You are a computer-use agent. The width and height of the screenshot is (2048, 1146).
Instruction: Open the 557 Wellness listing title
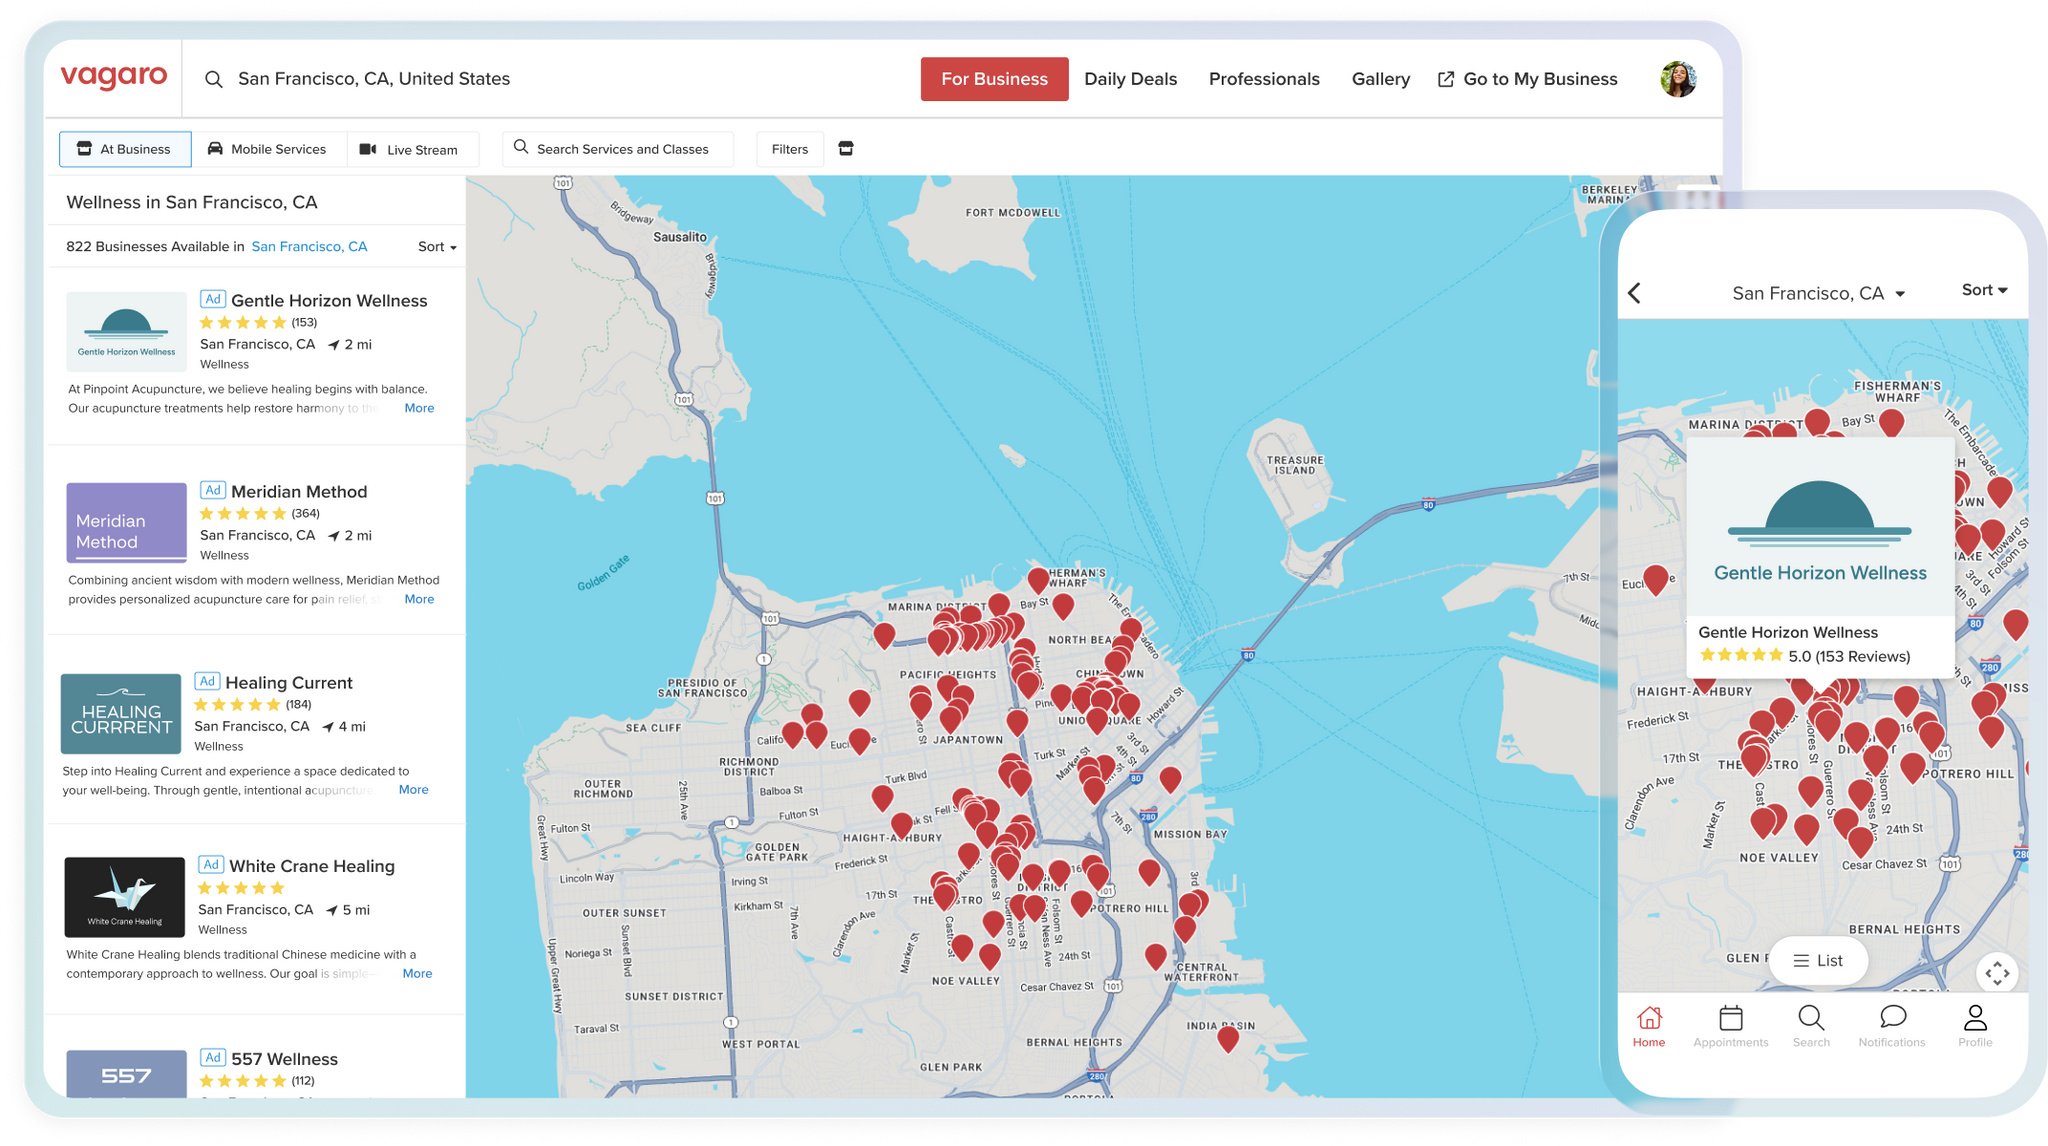click(284, 1059)
